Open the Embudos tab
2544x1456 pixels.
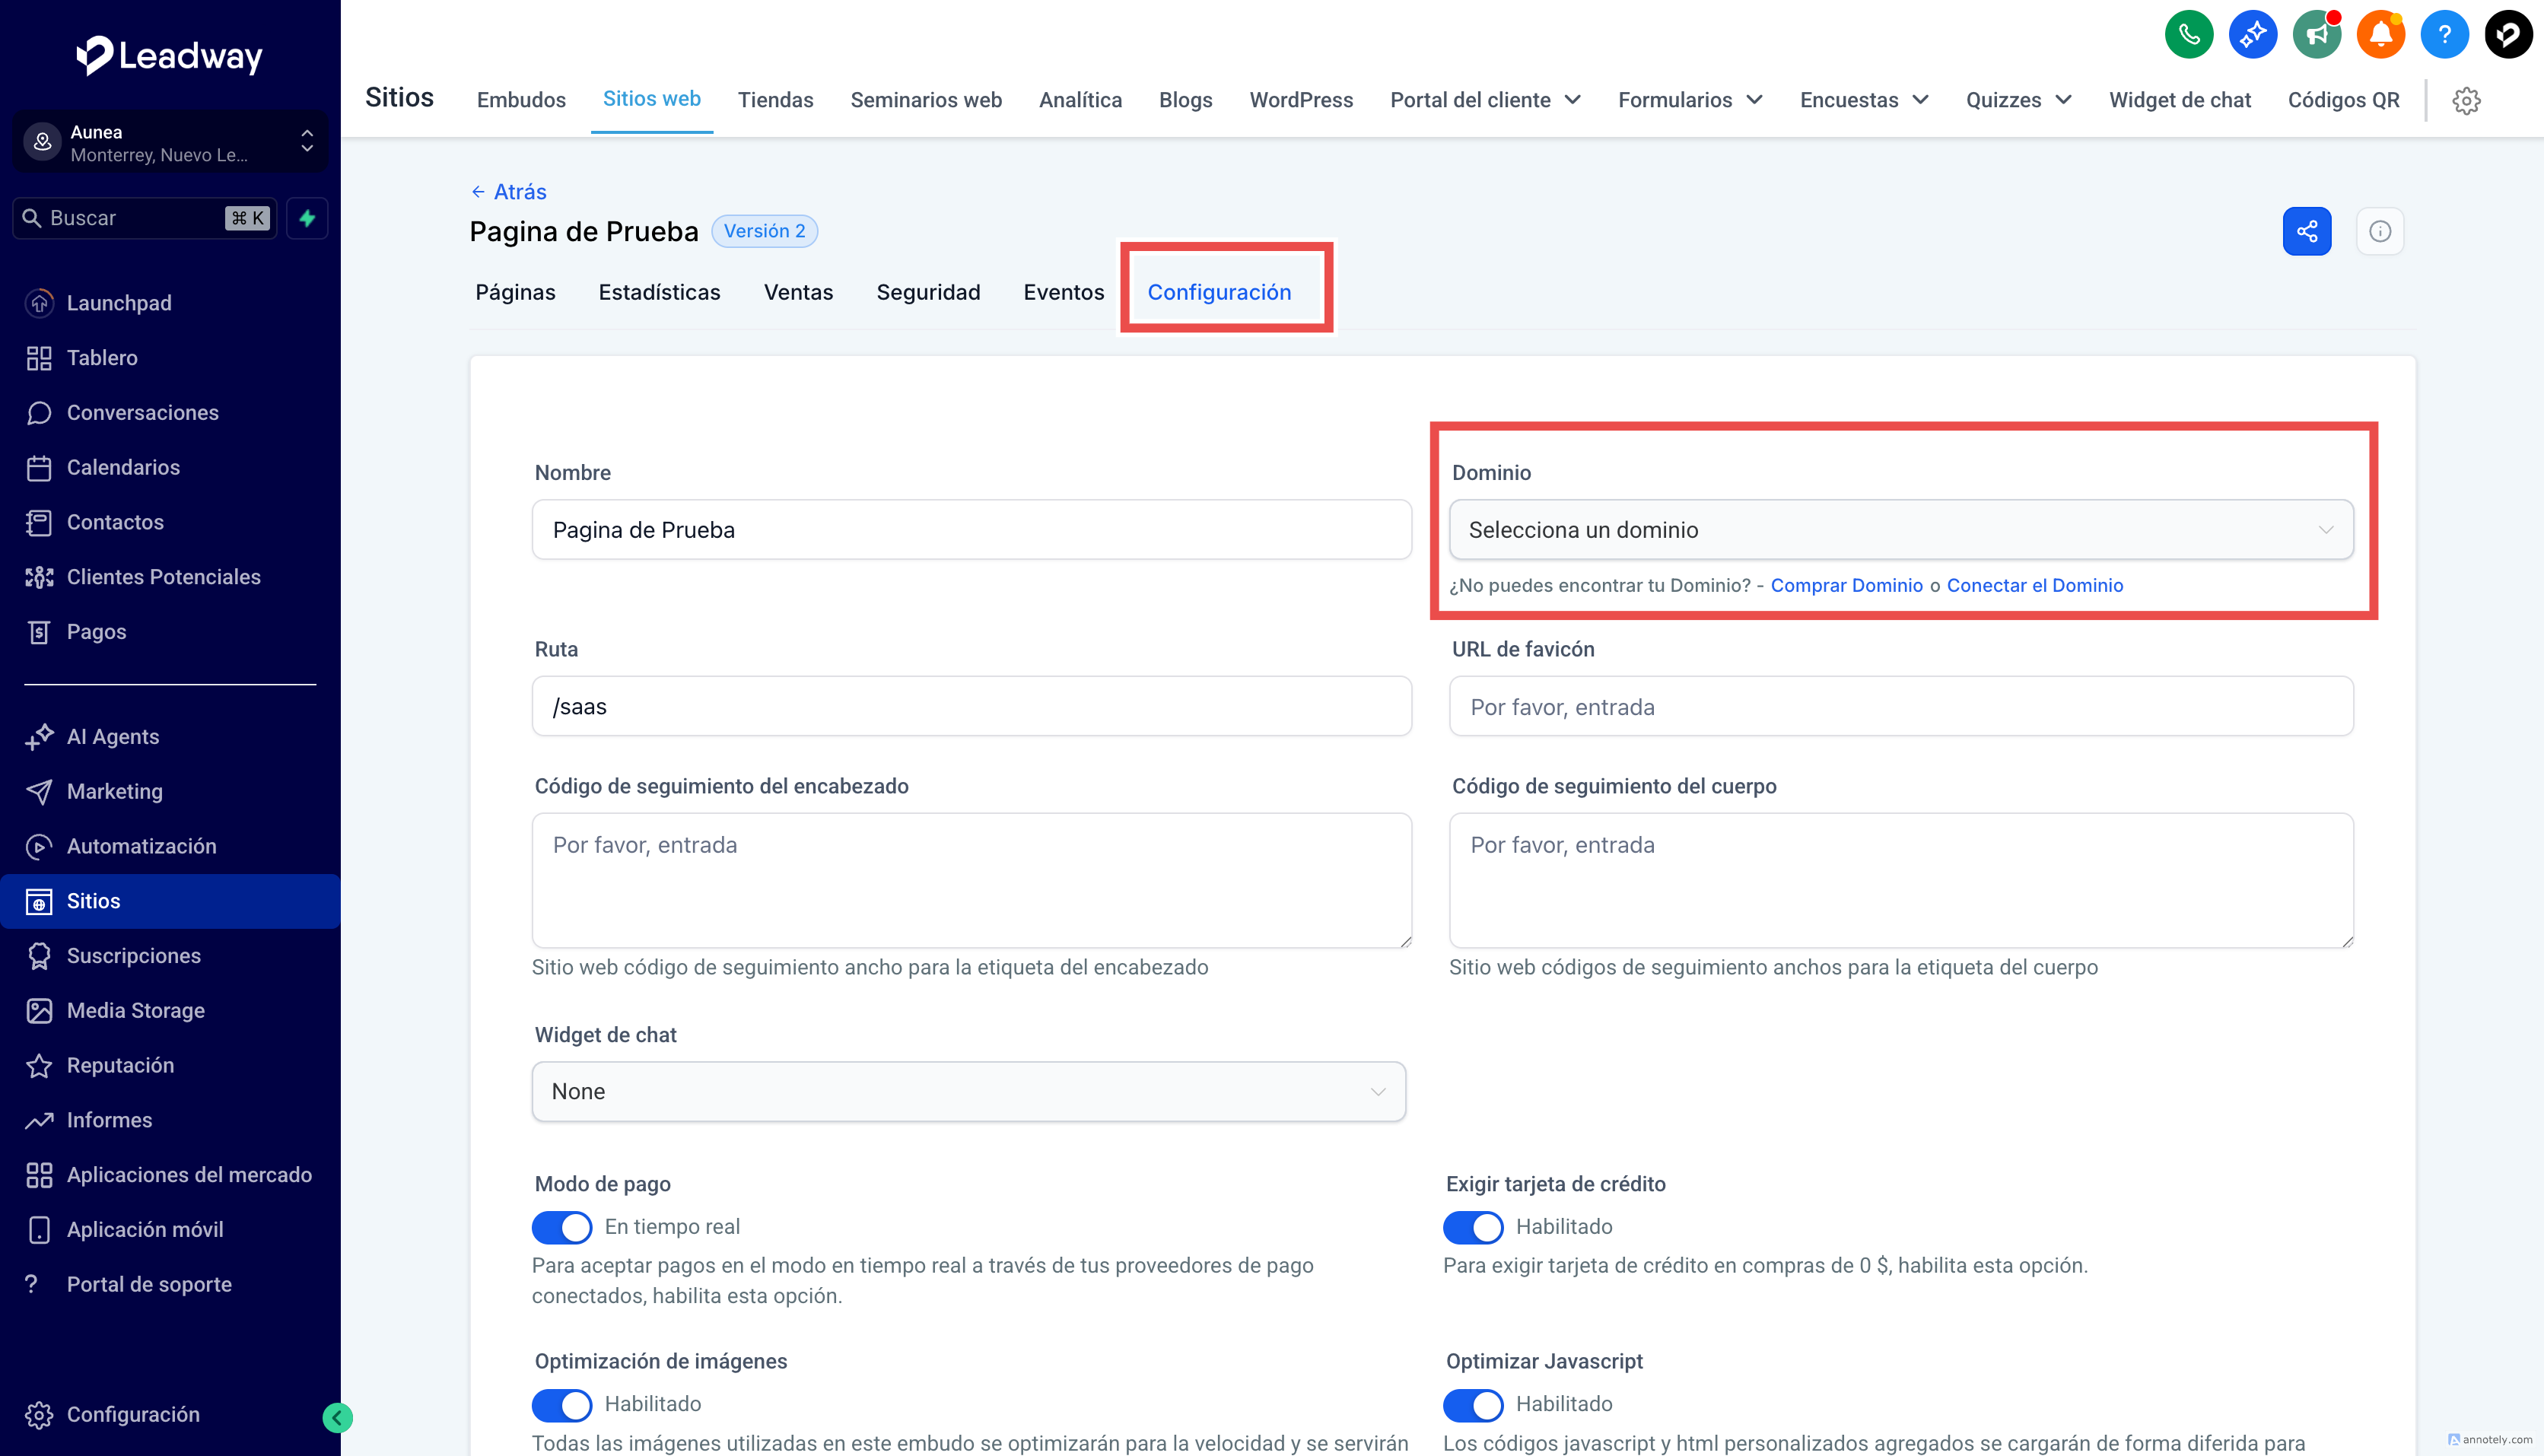521,100
